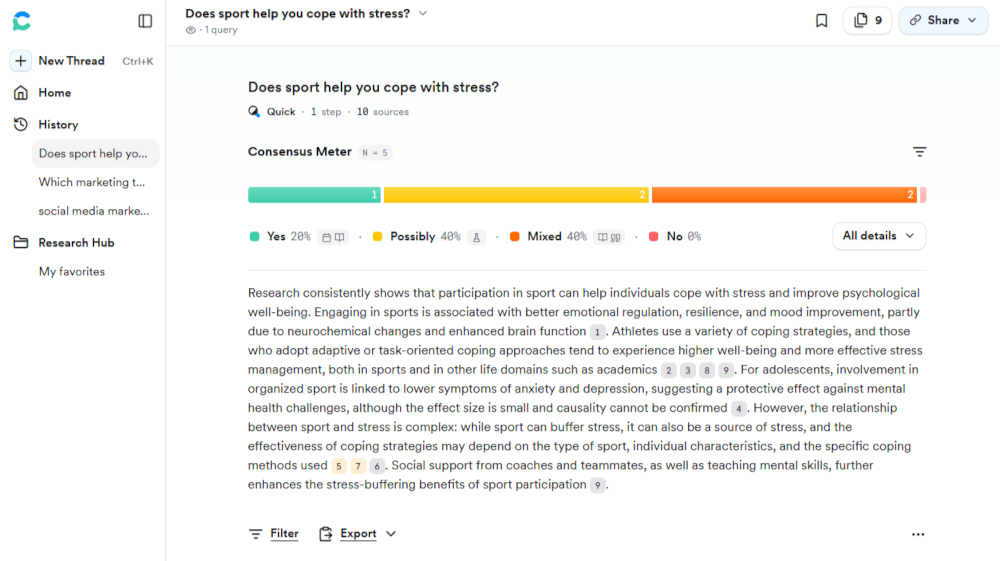The image size is (1000, 561).
Task: Open My favorites in Research Hub
Action: [72, 272]
